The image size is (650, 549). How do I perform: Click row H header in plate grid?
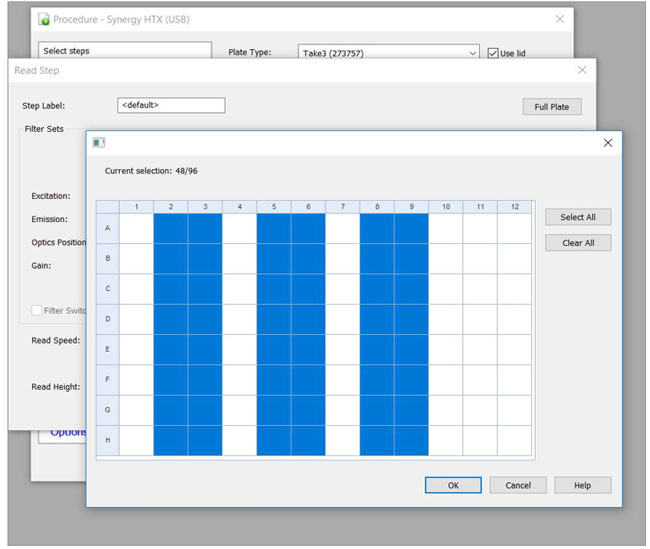(x=107, y=440)
